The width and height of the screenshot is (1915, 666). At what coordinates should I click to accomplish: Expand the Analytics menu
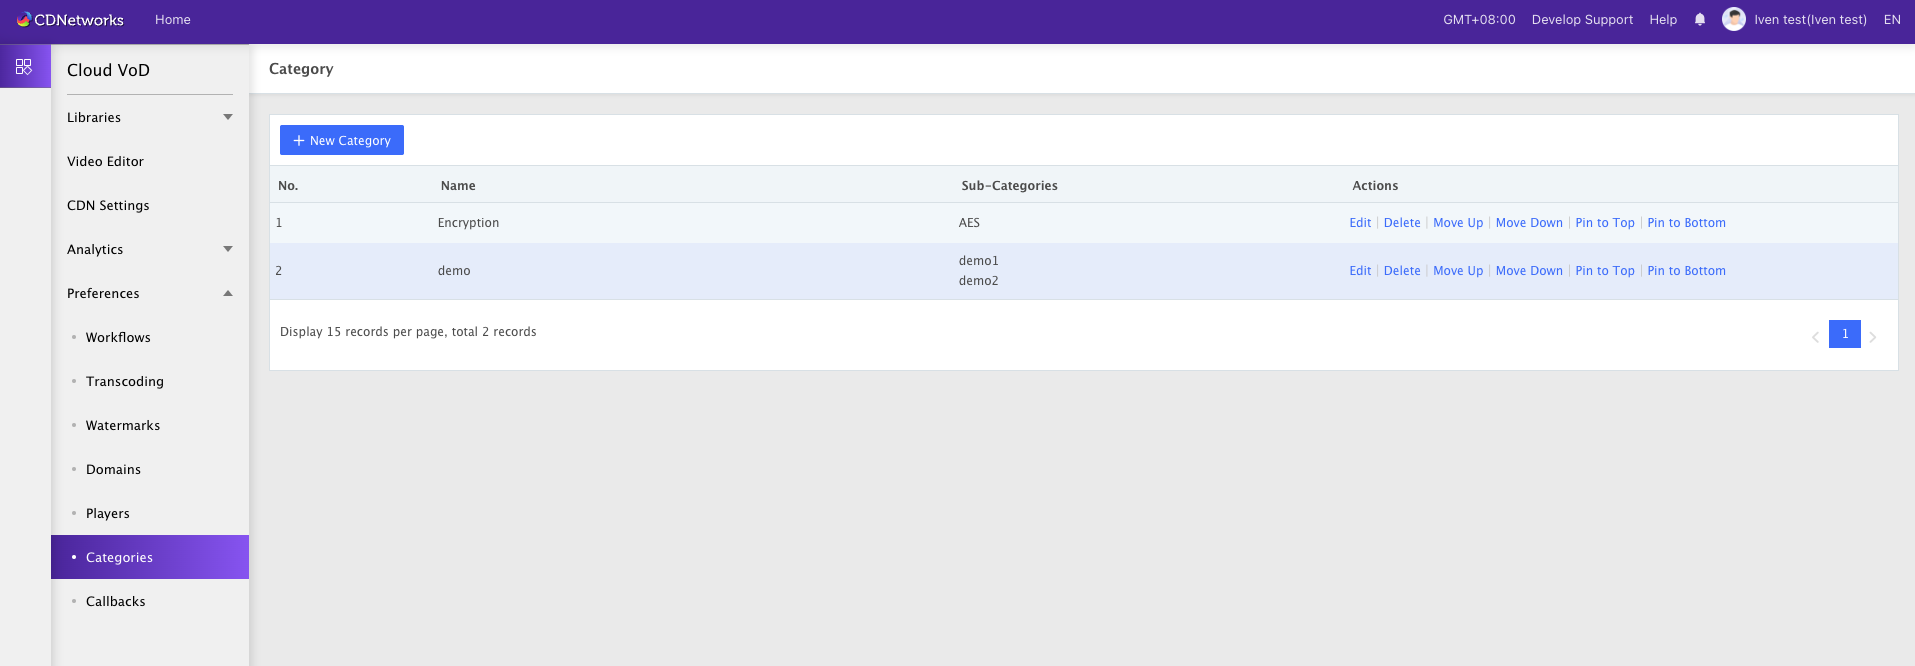coord(149,249)
